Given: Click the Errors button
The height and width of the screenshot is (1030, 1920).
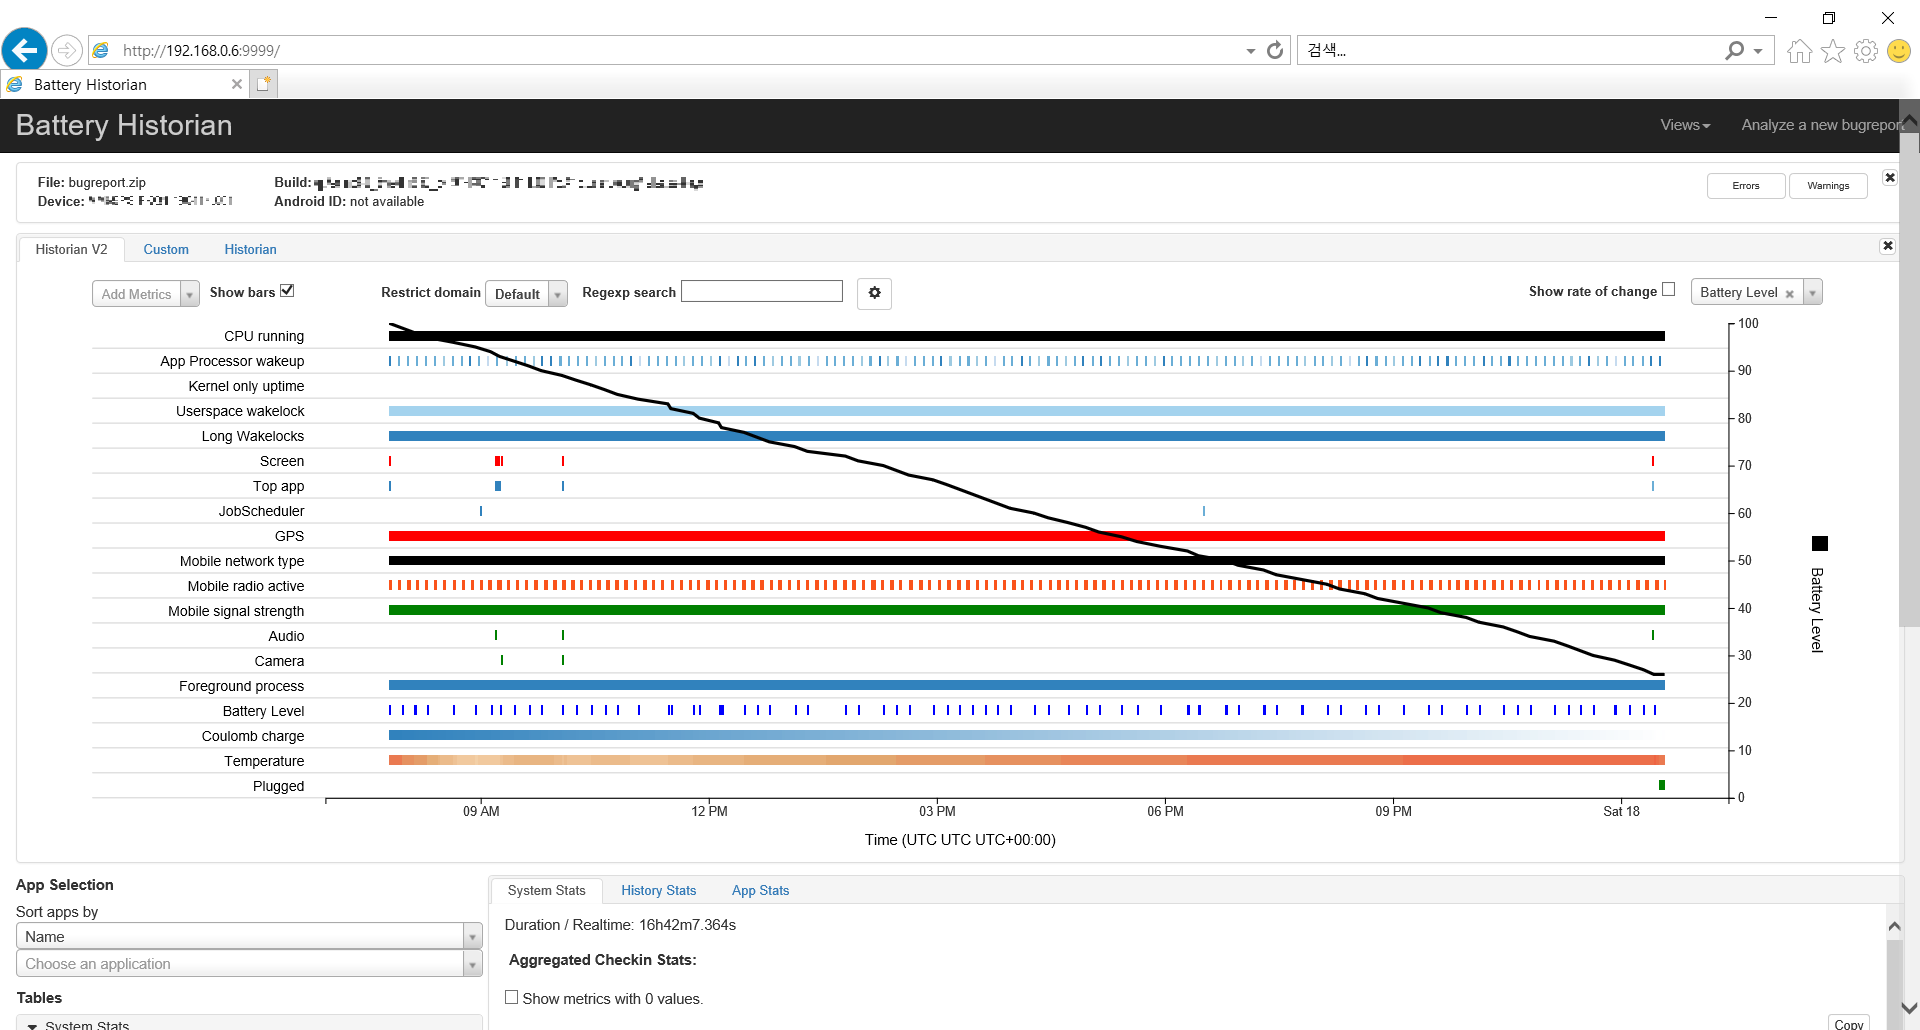Looking at the screenshot, I should [x=1746, y=186].
